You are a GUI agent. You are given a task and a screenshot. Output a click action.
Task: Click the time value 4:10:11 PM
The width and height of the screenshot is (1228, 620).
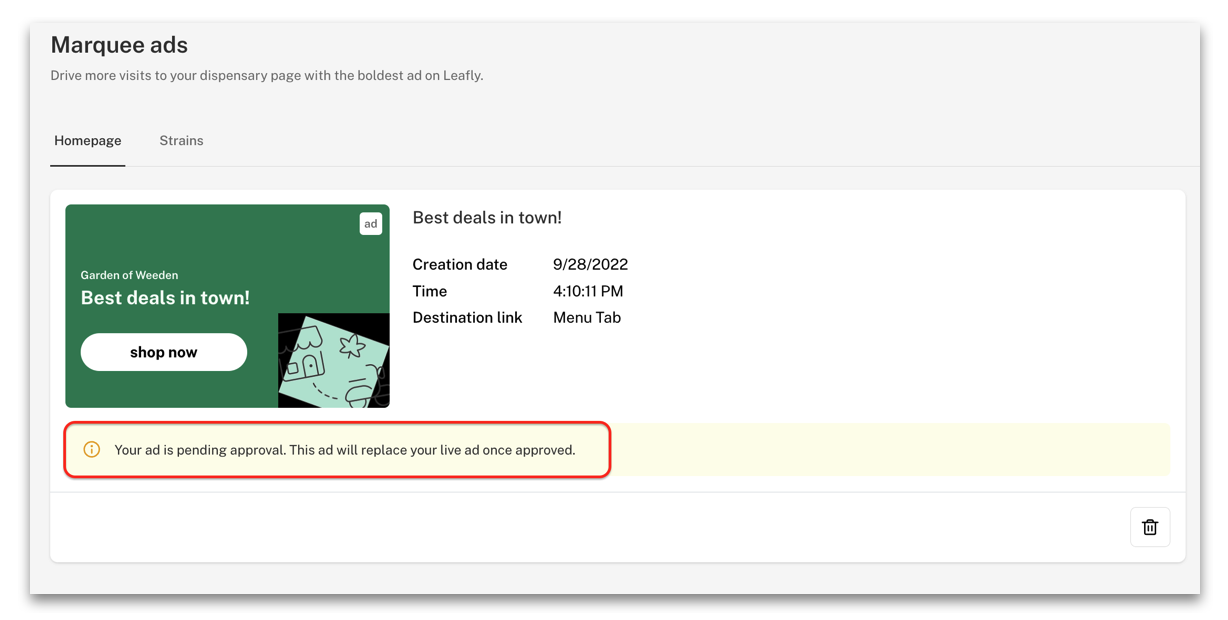pyautogui.click(x=588, y=291)
